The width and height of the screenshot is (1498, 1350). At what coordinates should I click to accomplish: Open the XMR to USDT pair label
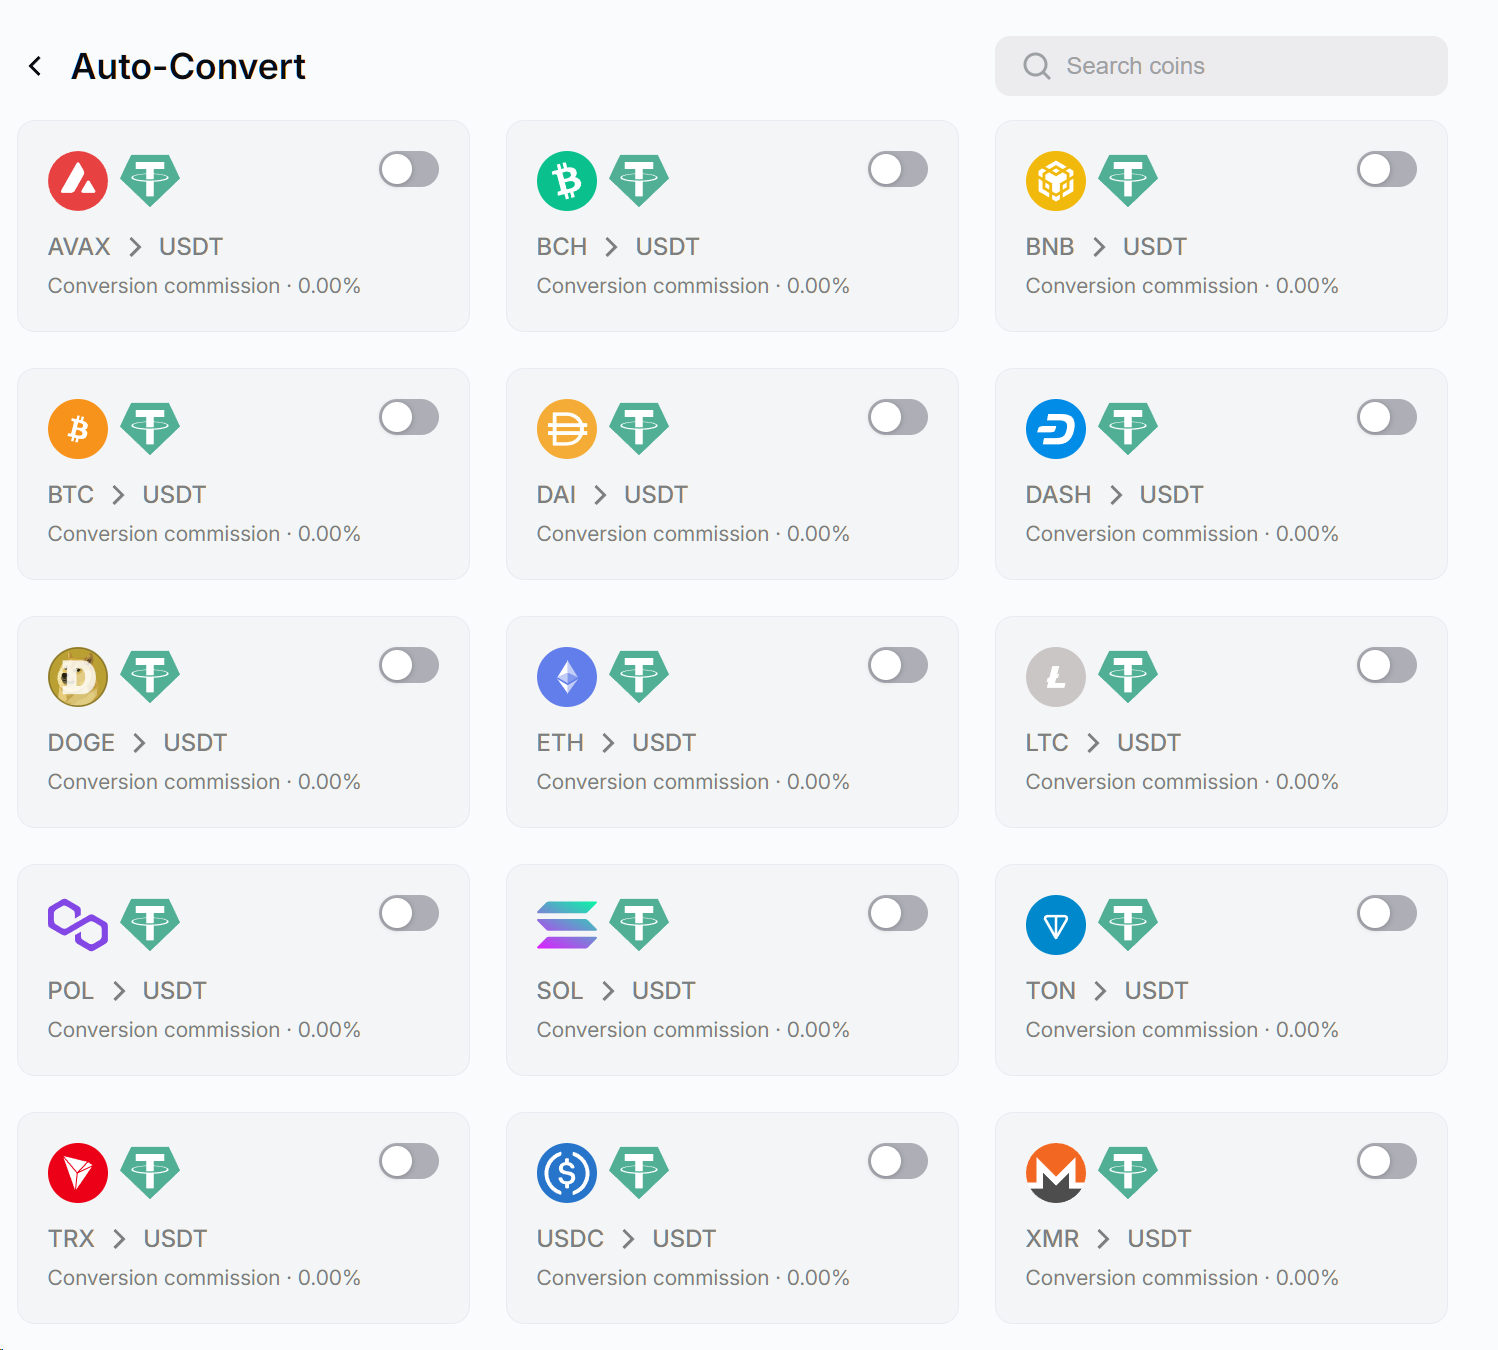1108,1239
